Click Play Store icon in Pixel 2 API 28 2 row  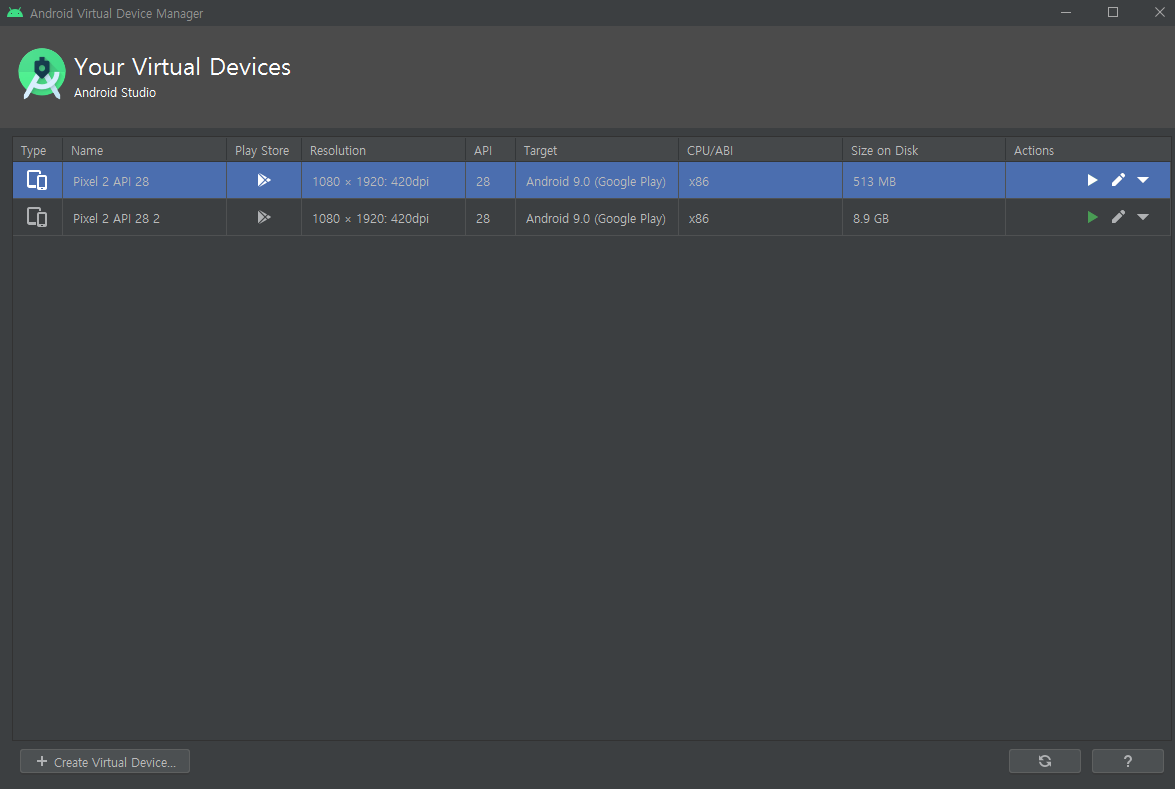264,217
